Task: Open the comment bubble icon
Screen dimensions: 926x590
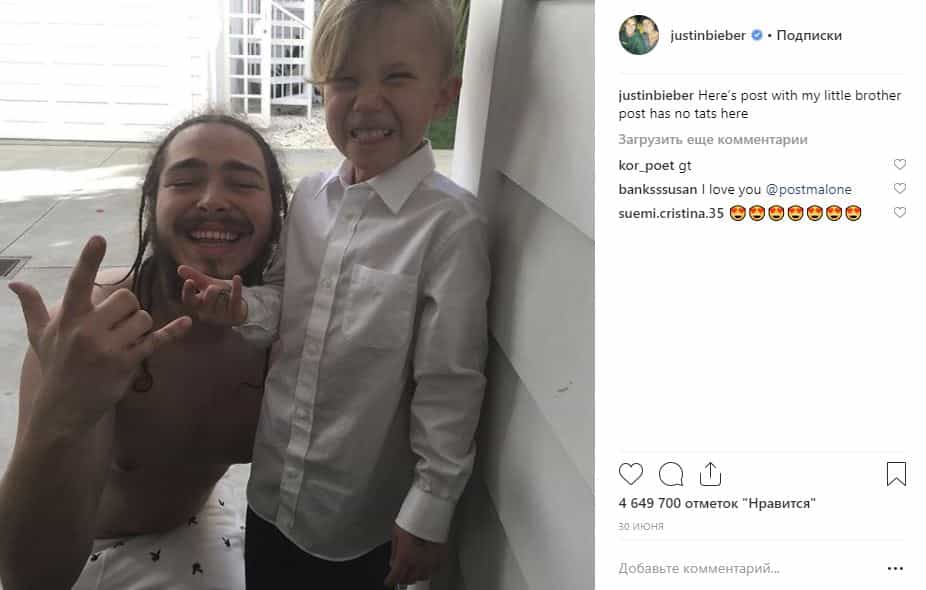Action: pyautogui.click(x=671, y=474)
